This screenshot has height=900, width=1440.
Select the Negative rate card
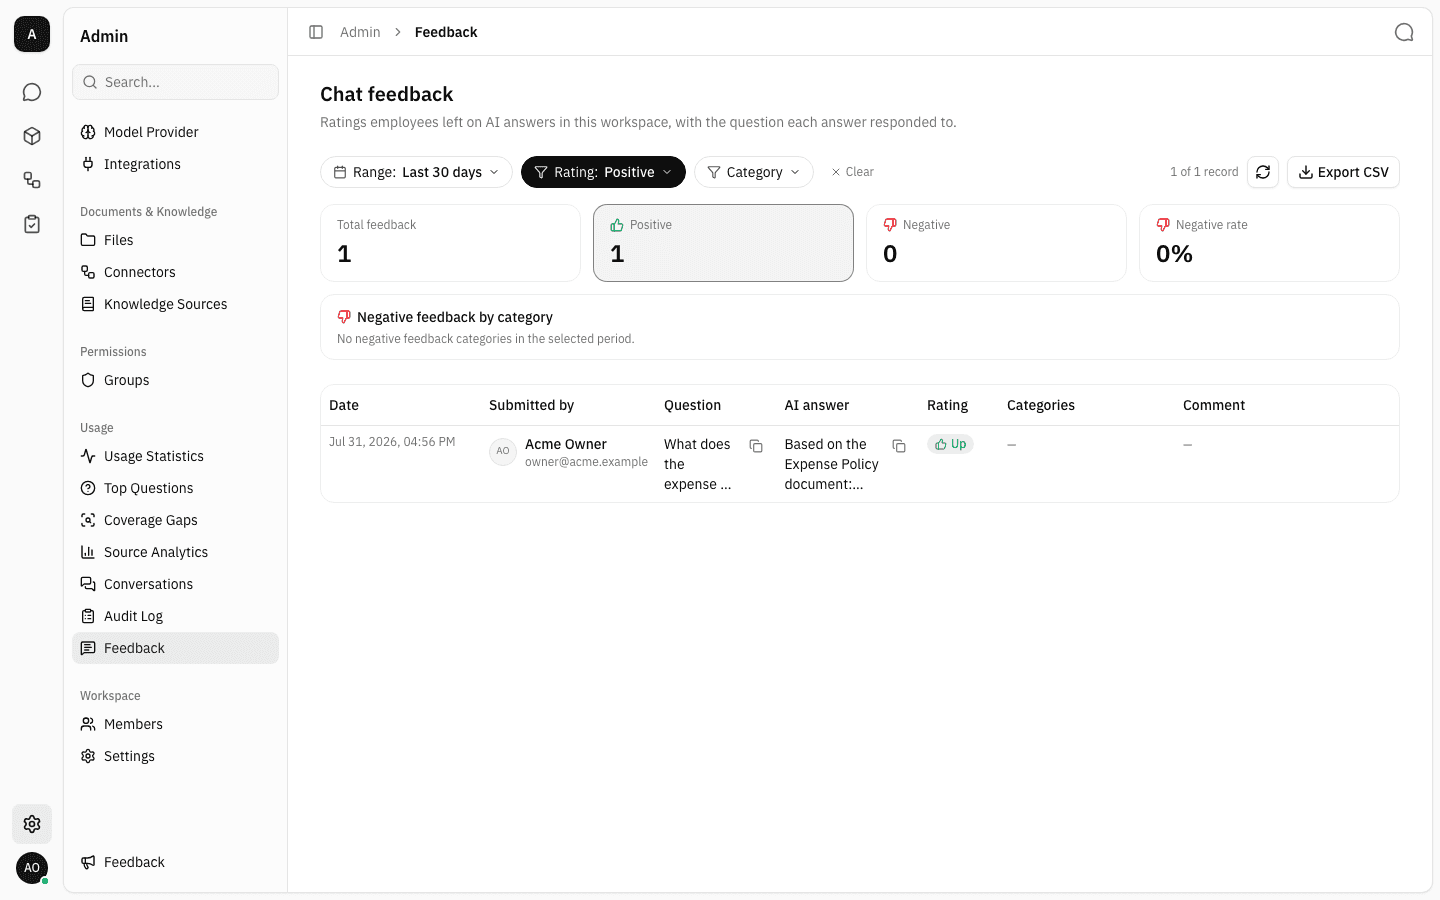(x=1269, y=243)
